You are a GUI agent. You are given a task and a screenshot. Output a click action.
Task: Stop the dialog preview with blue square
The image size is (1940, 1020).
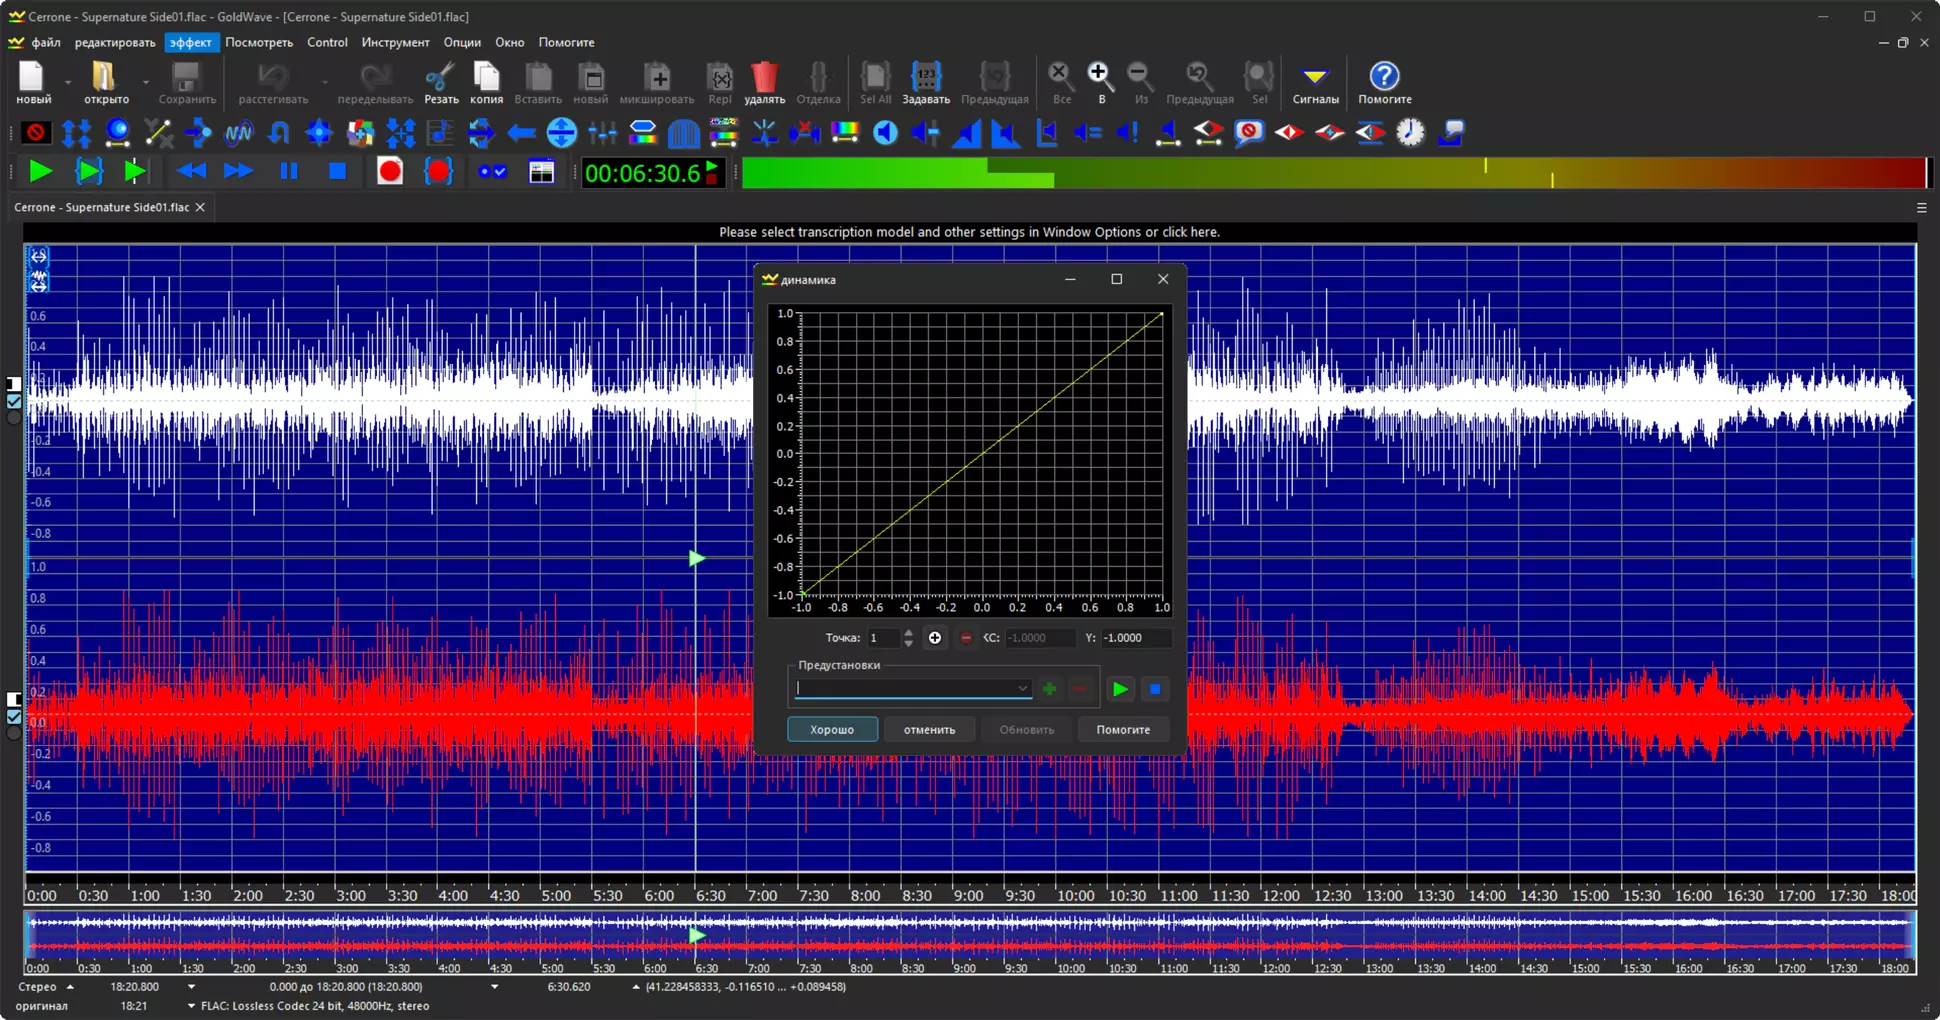tap(1155, 689)
